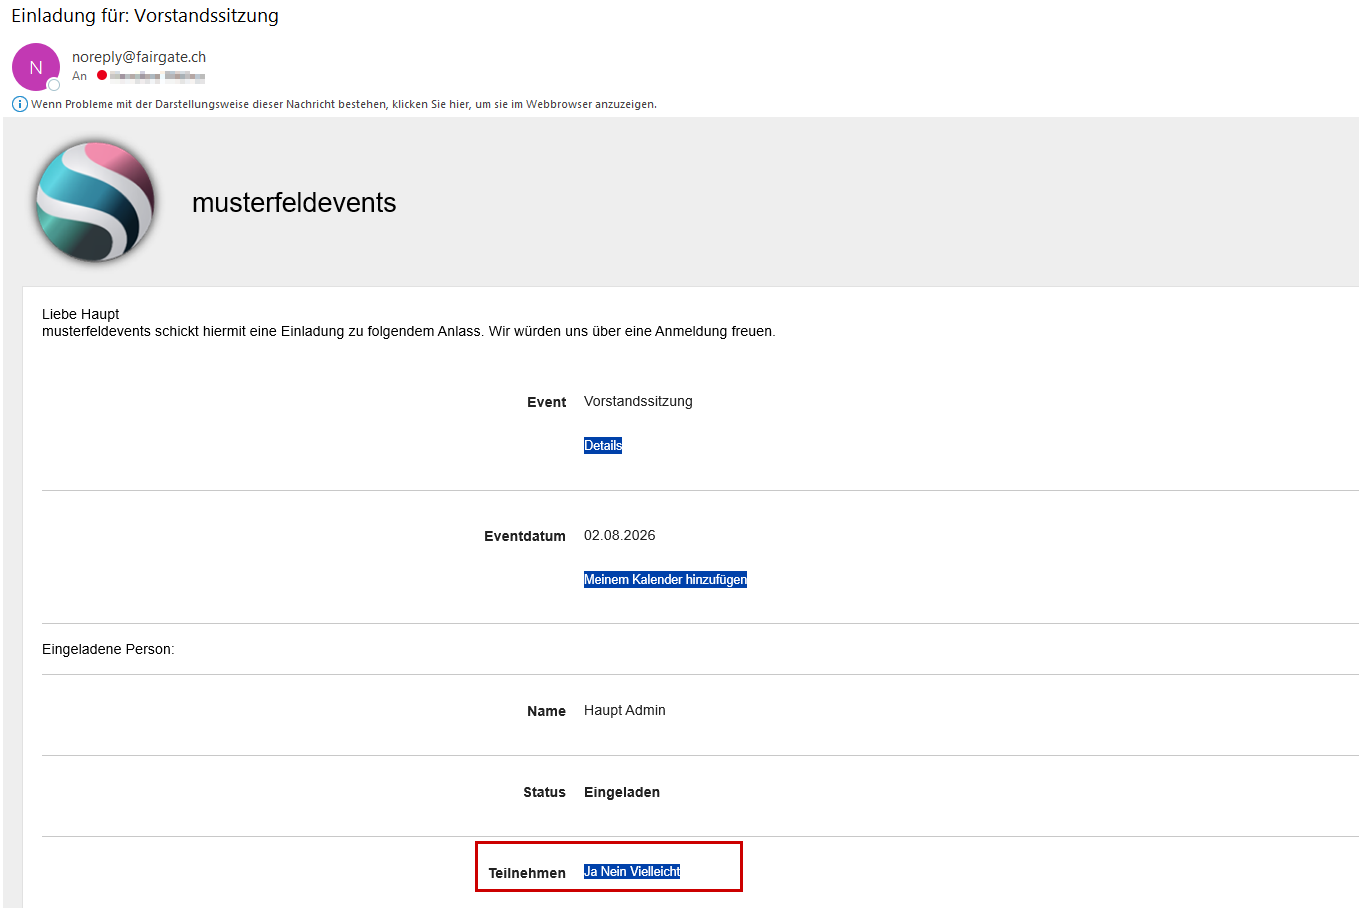This screenshot has width=1359, height=908.
Task: Click the "musterfeldevents" header title
Action: pyautogui.click(x=294, y=203)
